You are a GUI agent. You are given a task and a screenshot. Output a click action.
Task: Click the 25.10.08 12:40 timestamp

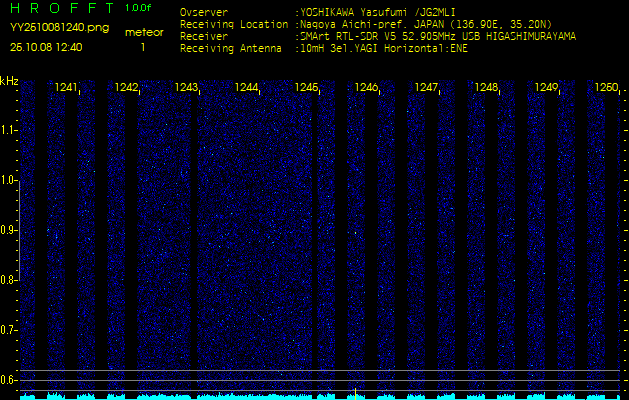point(46,47)
